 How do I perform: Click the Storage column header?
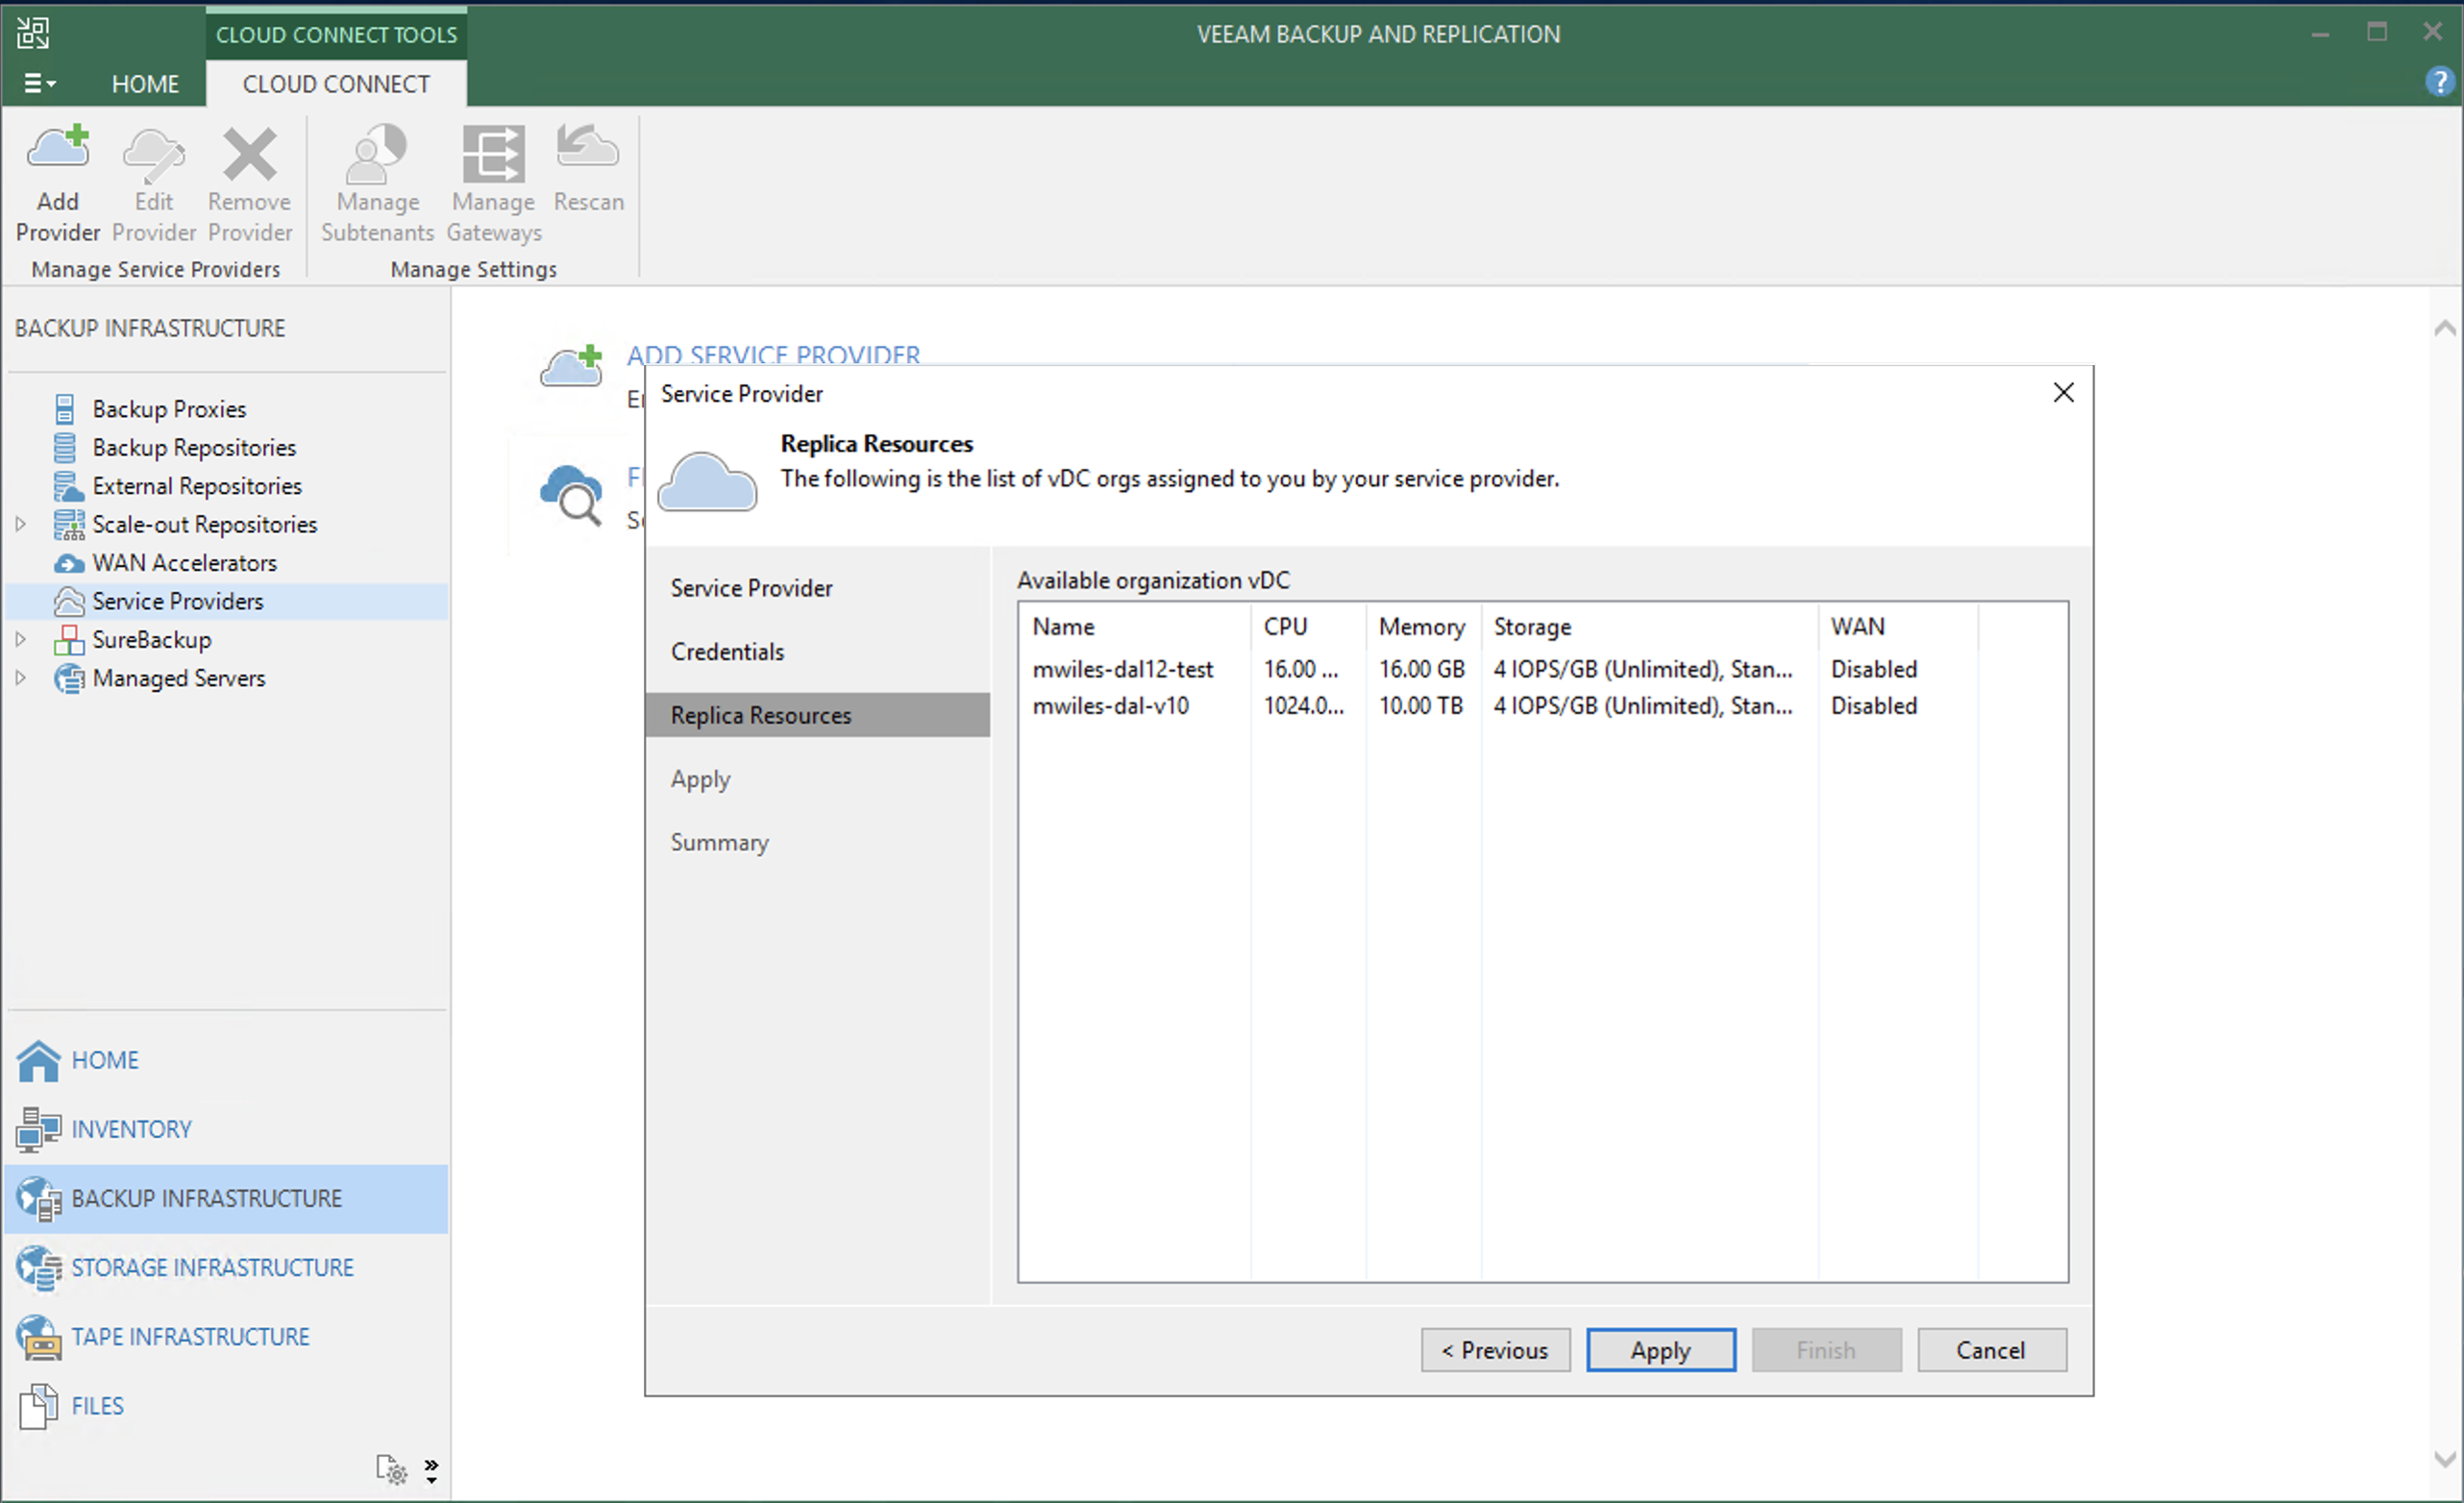click(x=1532, y=627)
